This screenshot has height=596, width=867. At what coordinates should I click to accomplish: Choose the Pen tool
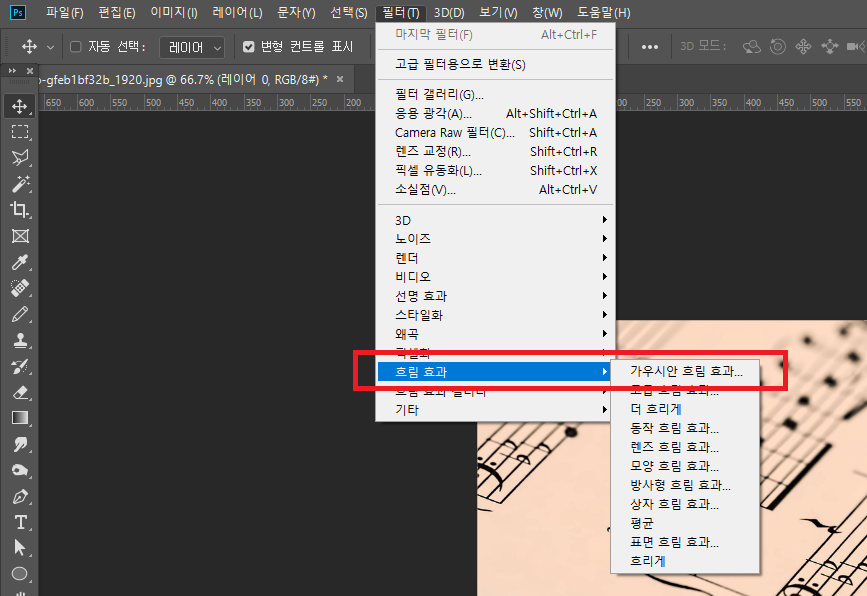[x=19, y=496]
